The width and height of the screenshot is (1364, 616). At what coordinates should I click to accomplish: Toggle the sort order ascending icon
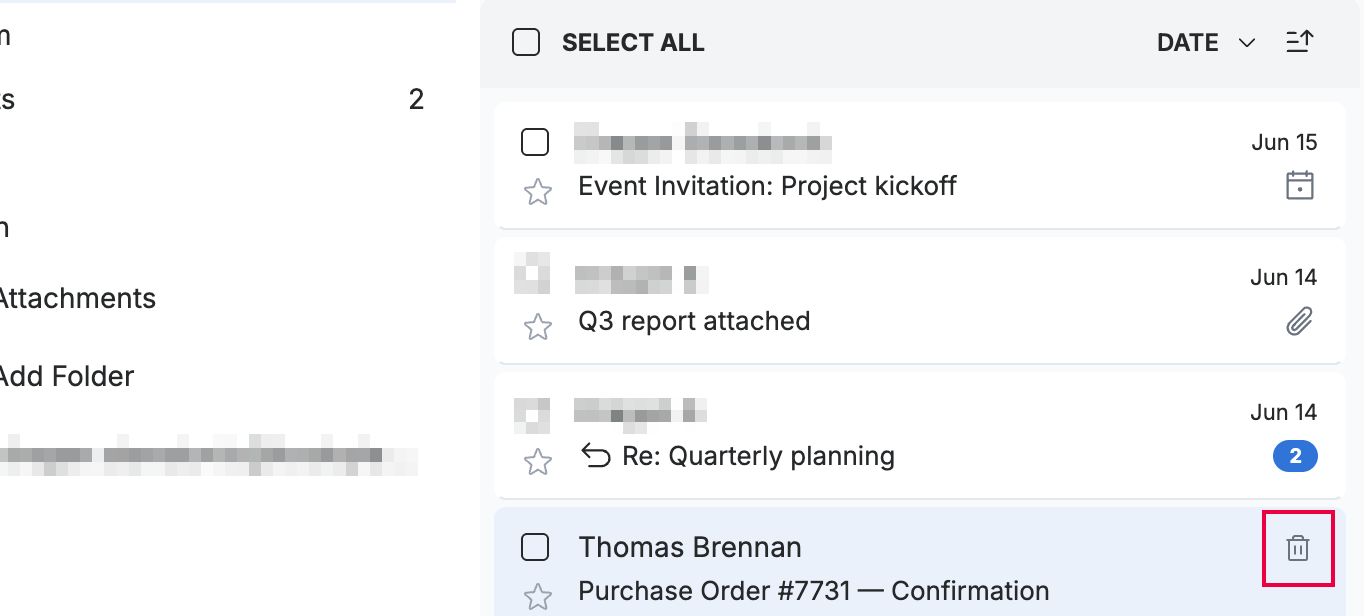point(1299,42)
